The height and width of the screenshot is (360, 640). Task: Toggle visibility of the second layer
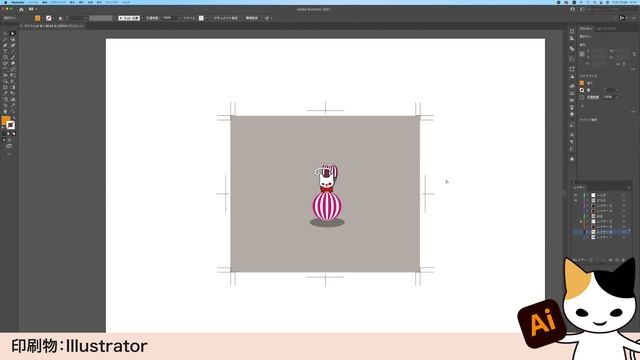576,200
